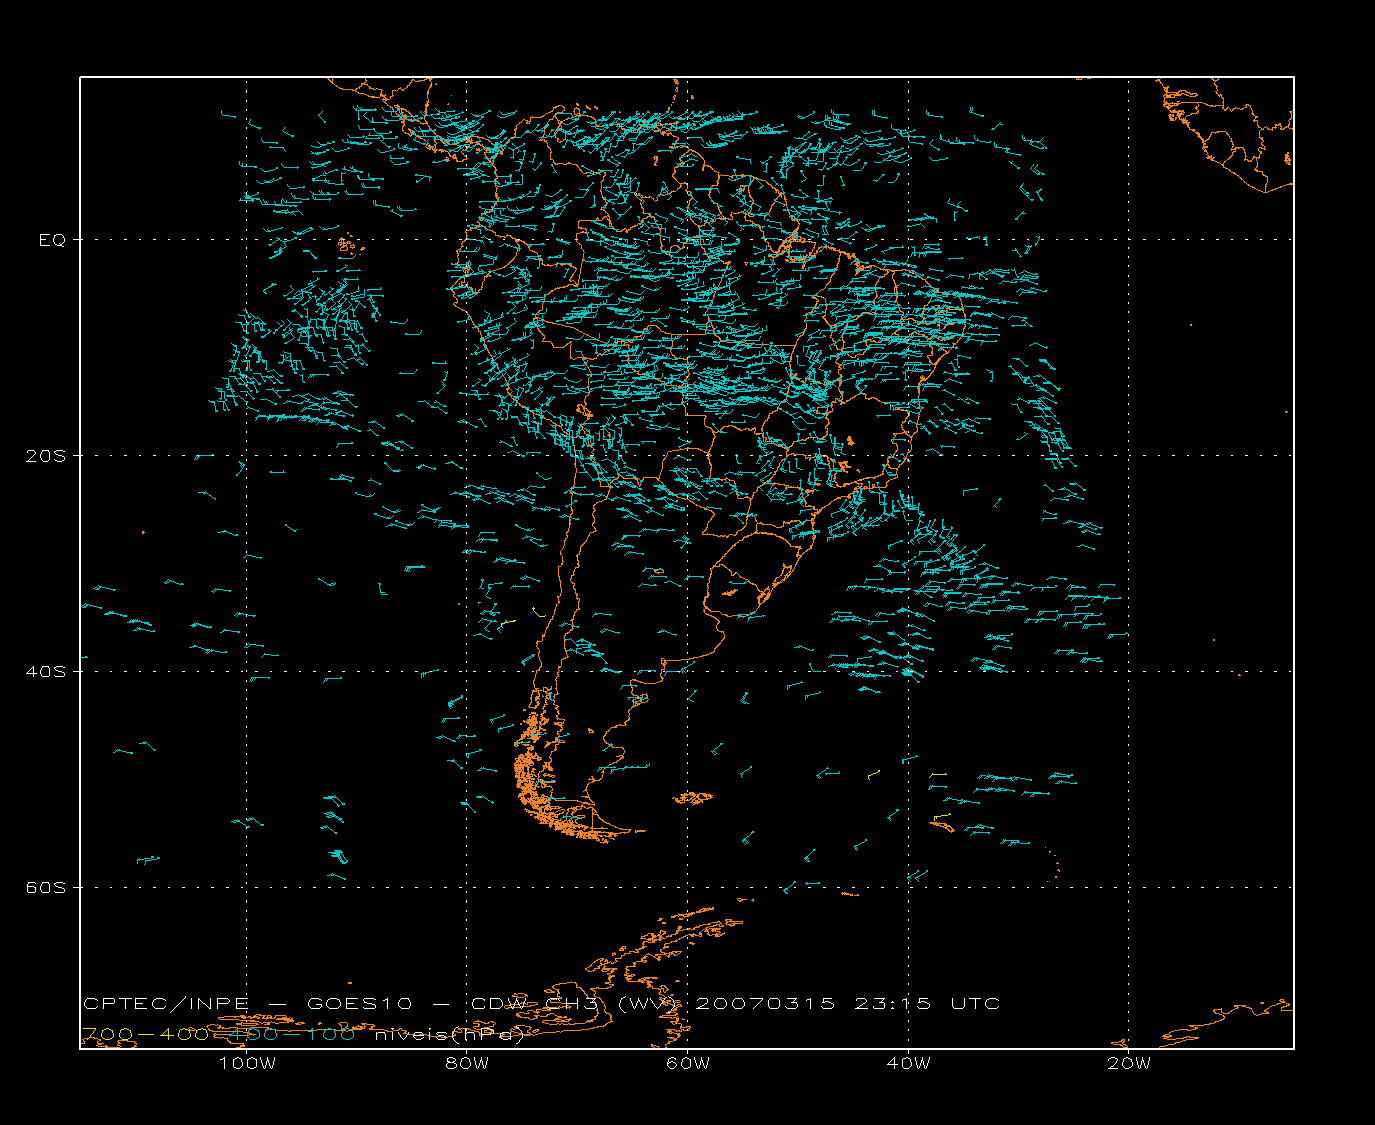
Task: Click the yellow 700-400 level legend
Action: tap(146, 1034)
